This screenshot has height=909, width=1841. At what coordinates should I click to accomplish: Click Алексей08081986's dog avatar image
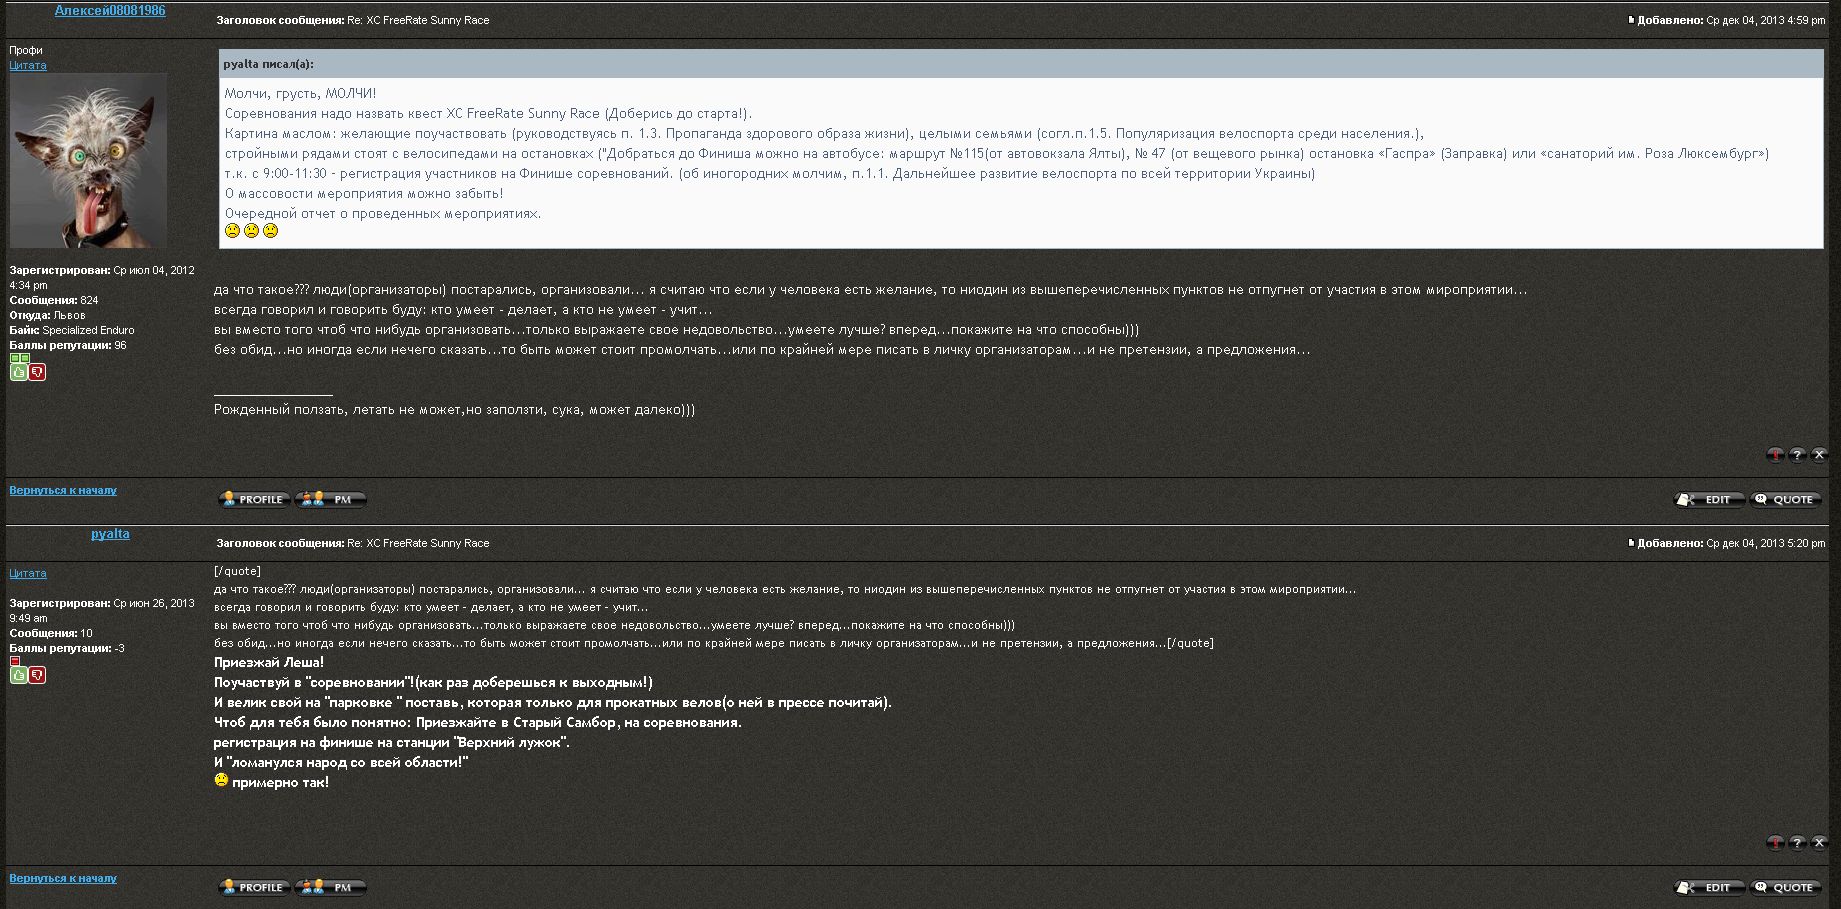[x=88, y=160]
